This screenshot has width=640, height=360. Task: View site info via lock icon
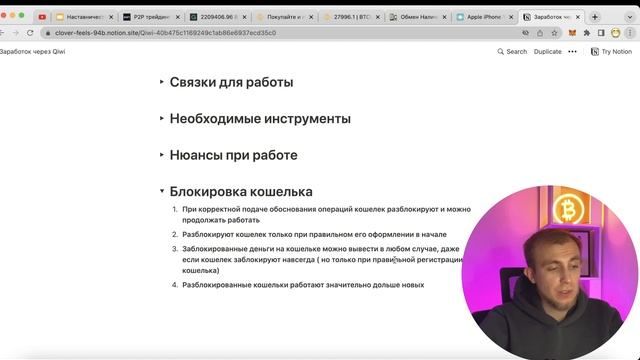[x=48, y=33]
